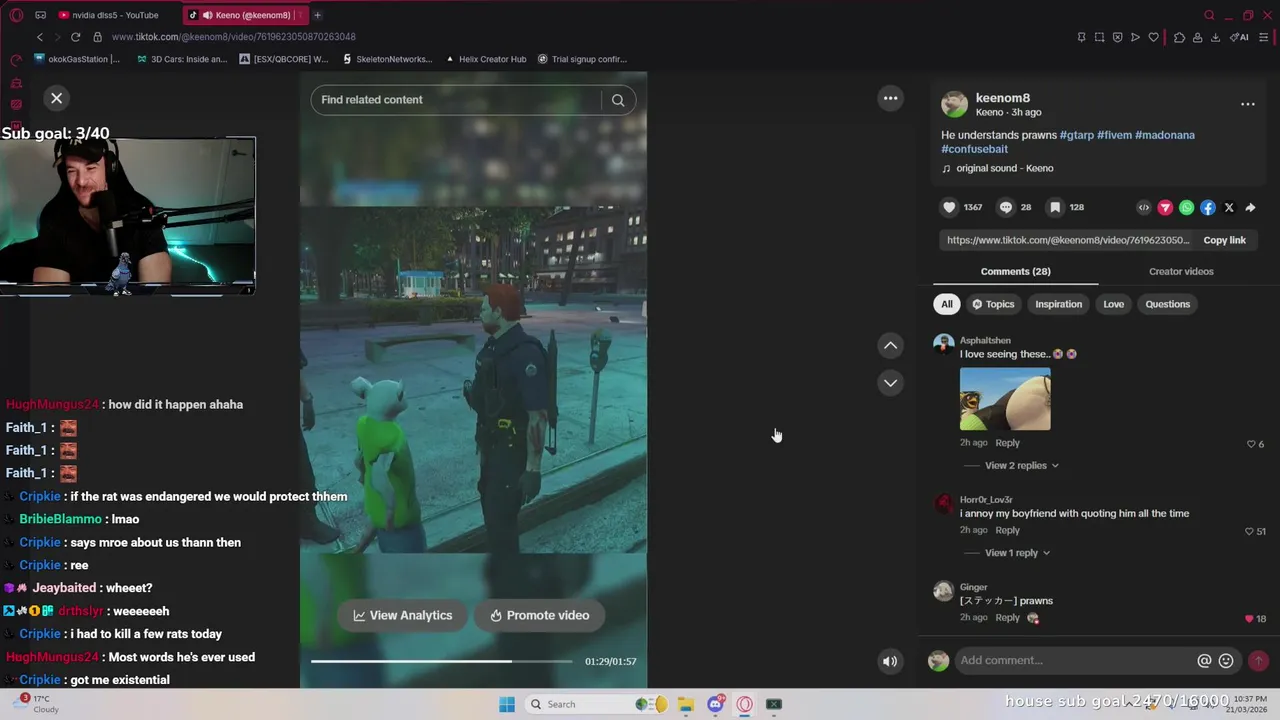This screenshot has width=1280, height=720.
Task: Open the emoji picker in comment box
Action: (1226, 661)
